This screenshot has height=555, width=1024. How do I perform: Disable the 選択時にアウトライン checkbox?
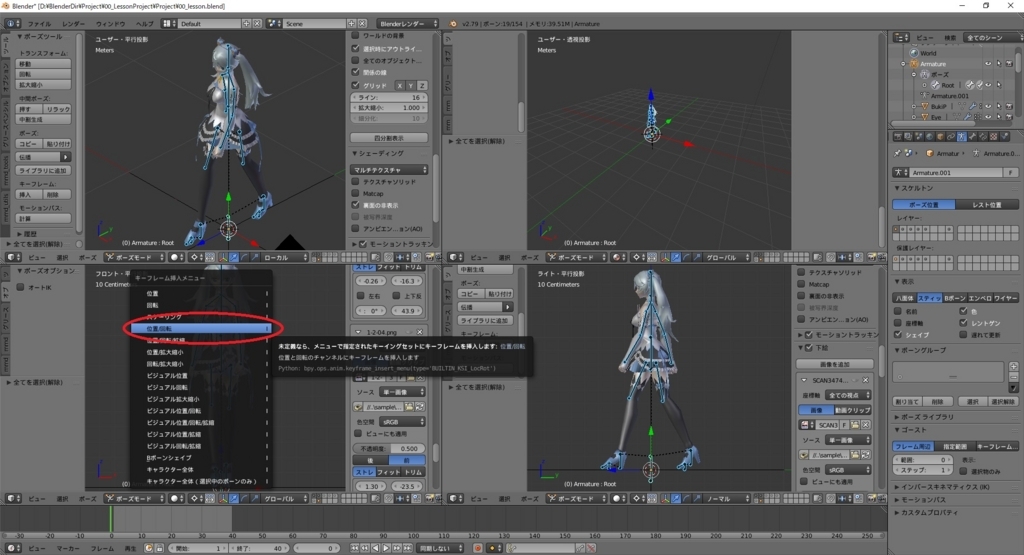tap(356, 48)
